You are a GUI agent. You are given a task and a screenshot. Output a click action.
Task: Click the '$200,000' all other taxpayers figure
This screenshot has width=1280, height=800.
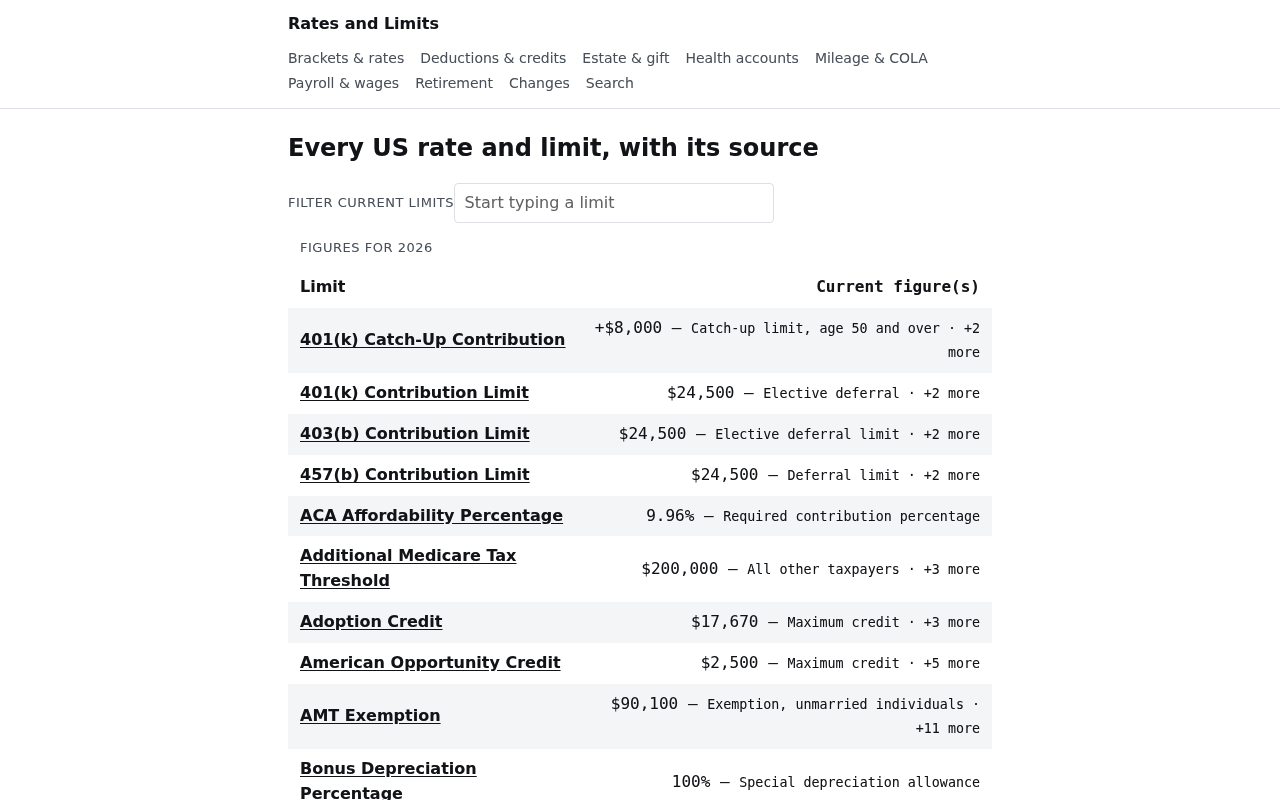[x=680, y=569]
